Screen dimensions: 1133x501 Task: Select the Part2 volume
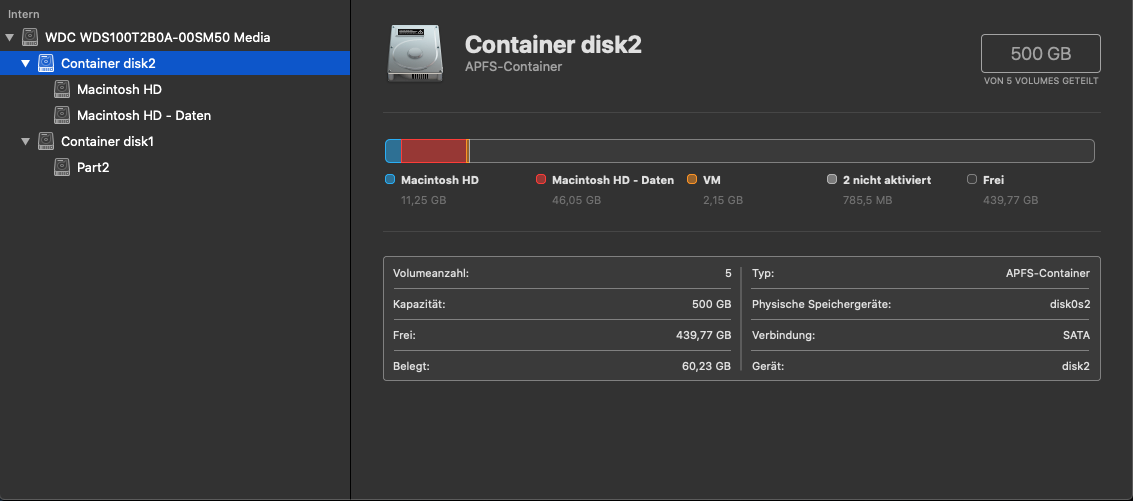tap(92, 167)
